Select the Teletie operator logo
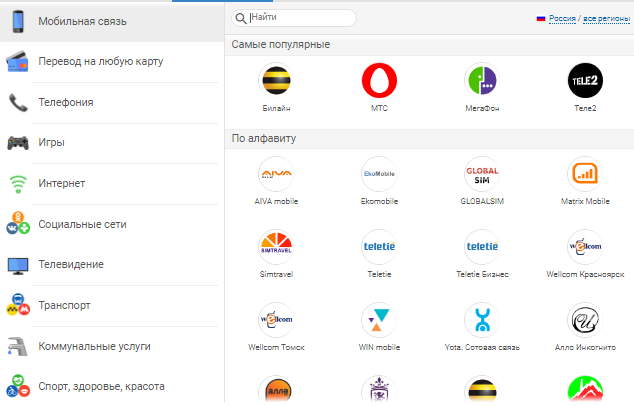This screenshot has width=634, height=406. (x=379, y=247)
